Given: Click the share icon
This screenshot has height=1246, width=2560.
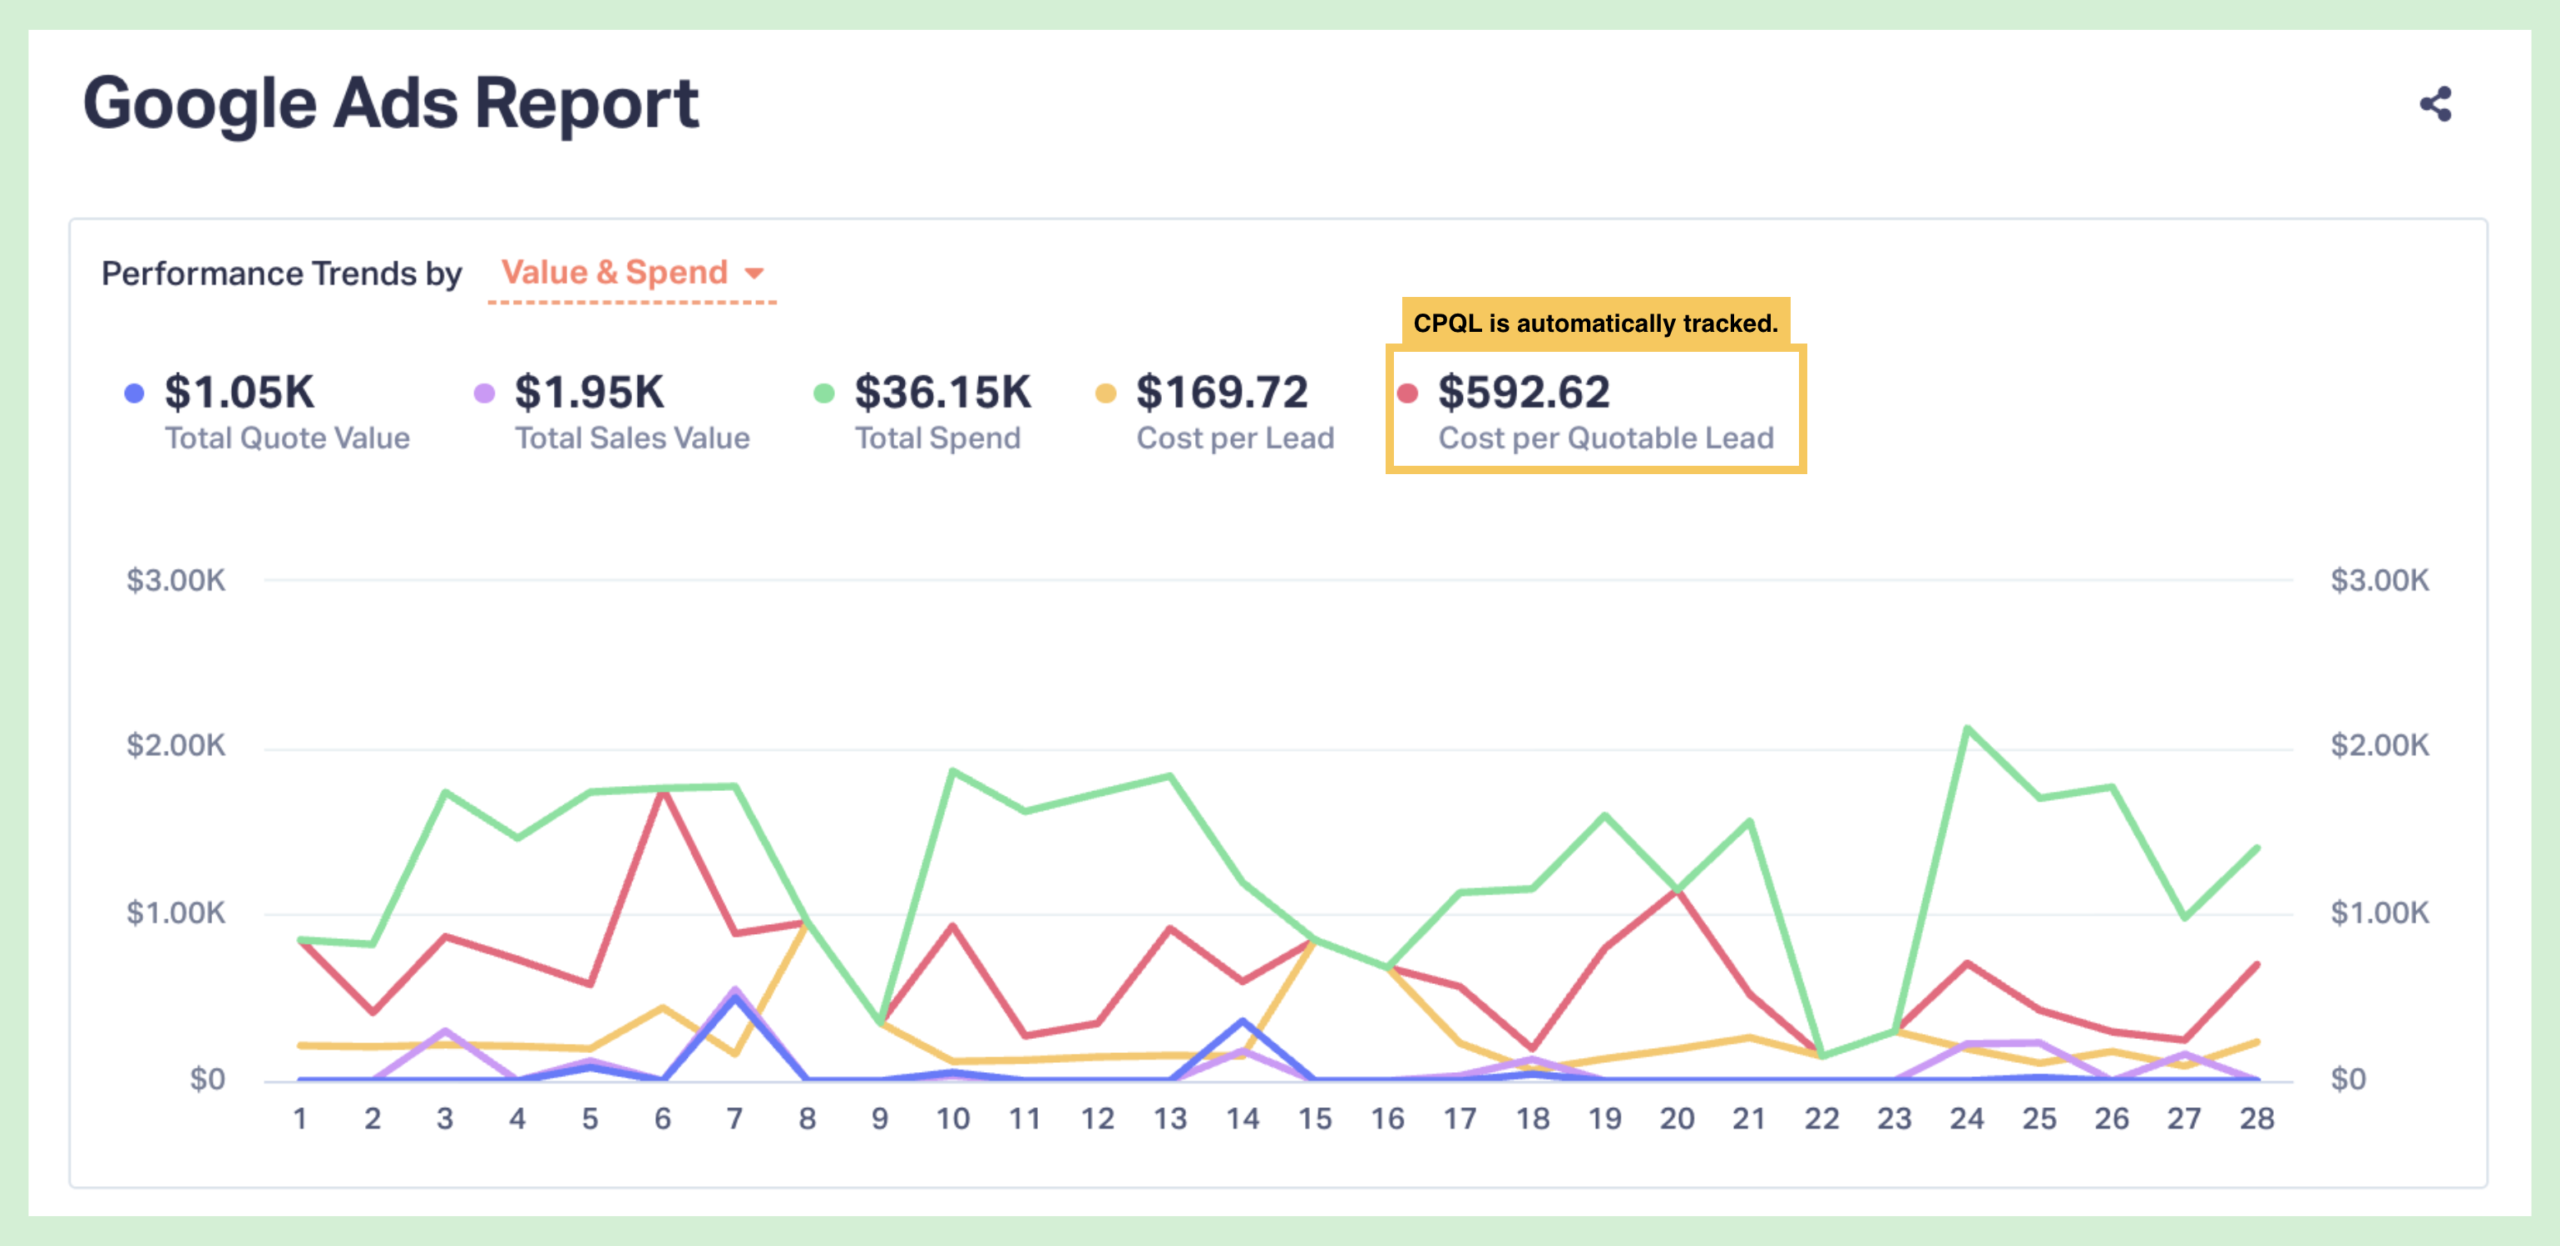Looking at the screenshot, I should pos(2435,104).
